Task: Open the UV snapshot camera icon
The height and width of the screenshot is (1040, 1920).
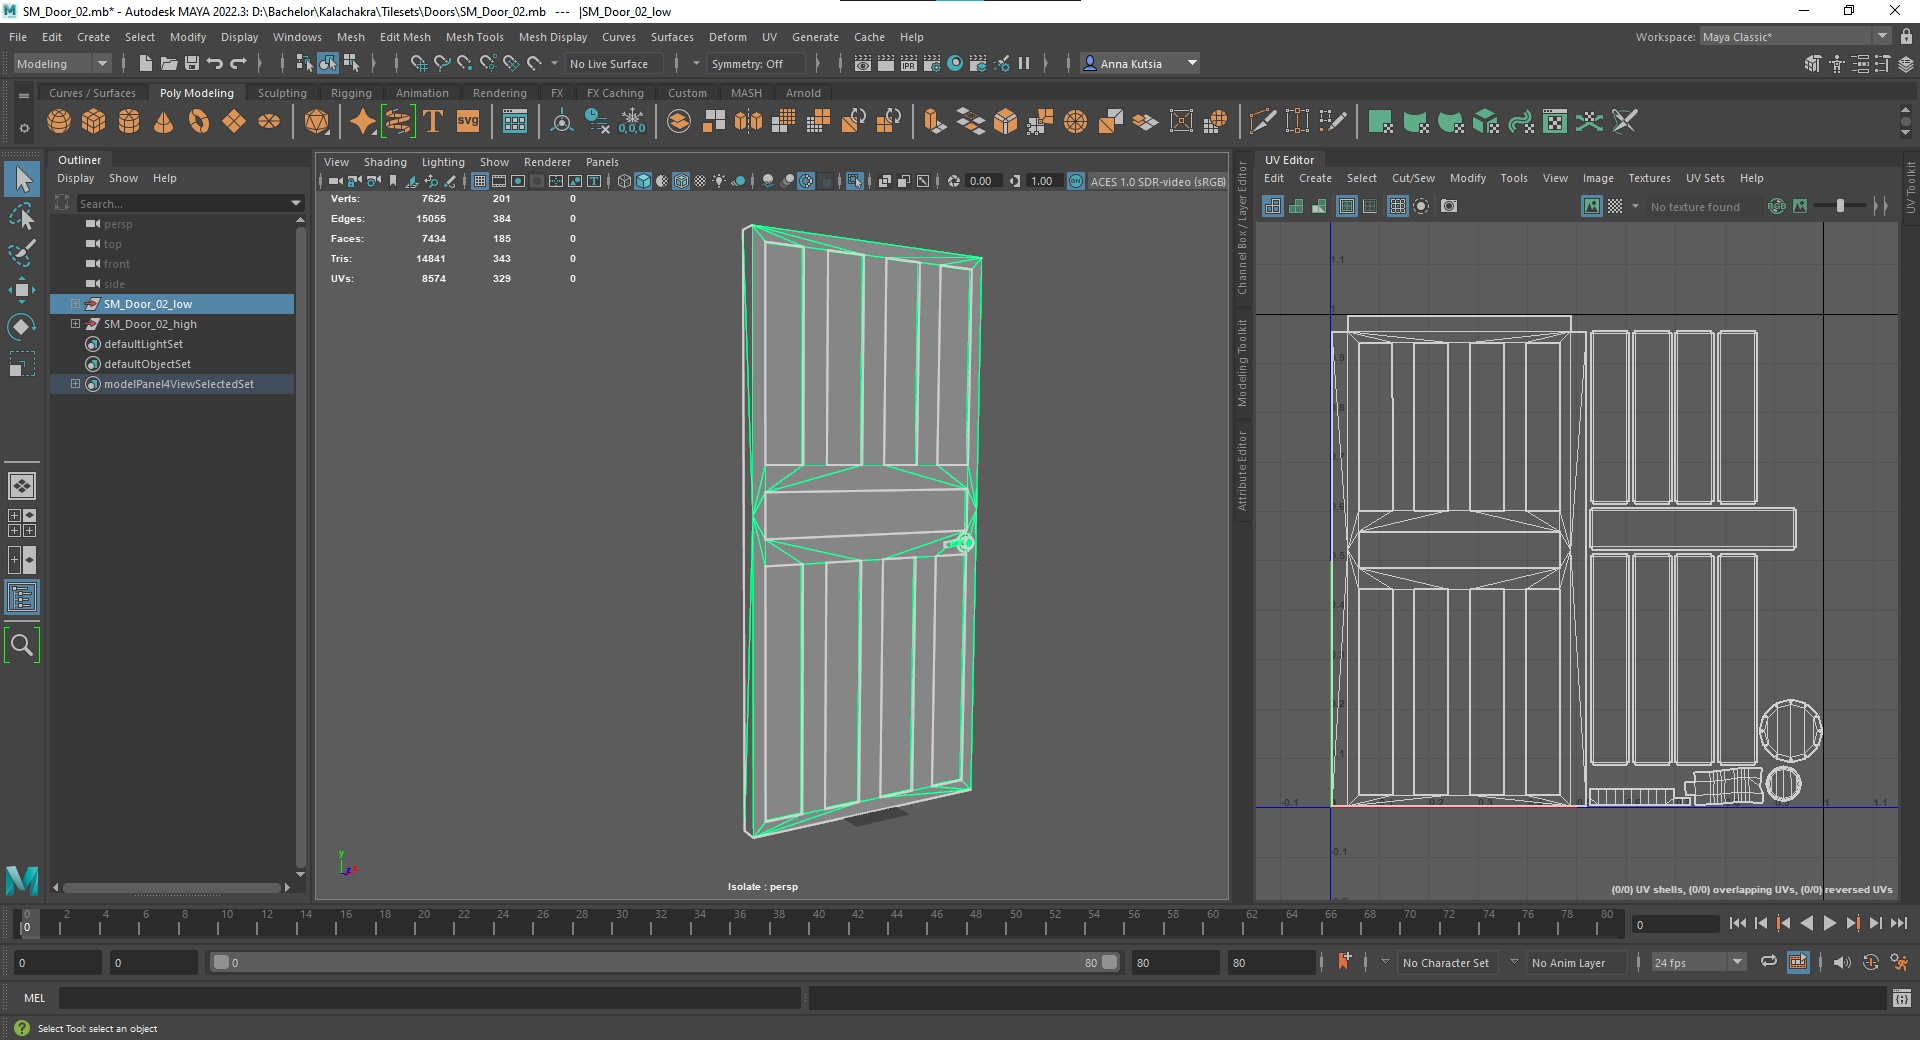Action: coord(1449,206)
